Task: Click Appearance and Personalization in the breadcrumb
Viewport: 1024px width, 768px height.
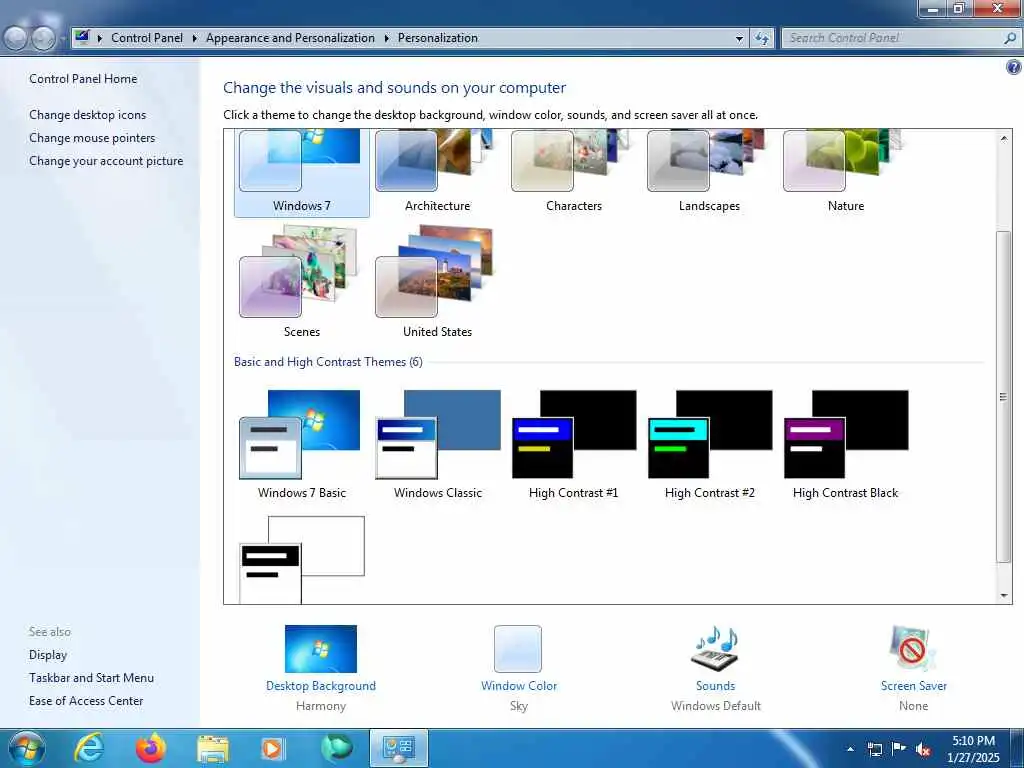Action: click(x=290, y=38)
